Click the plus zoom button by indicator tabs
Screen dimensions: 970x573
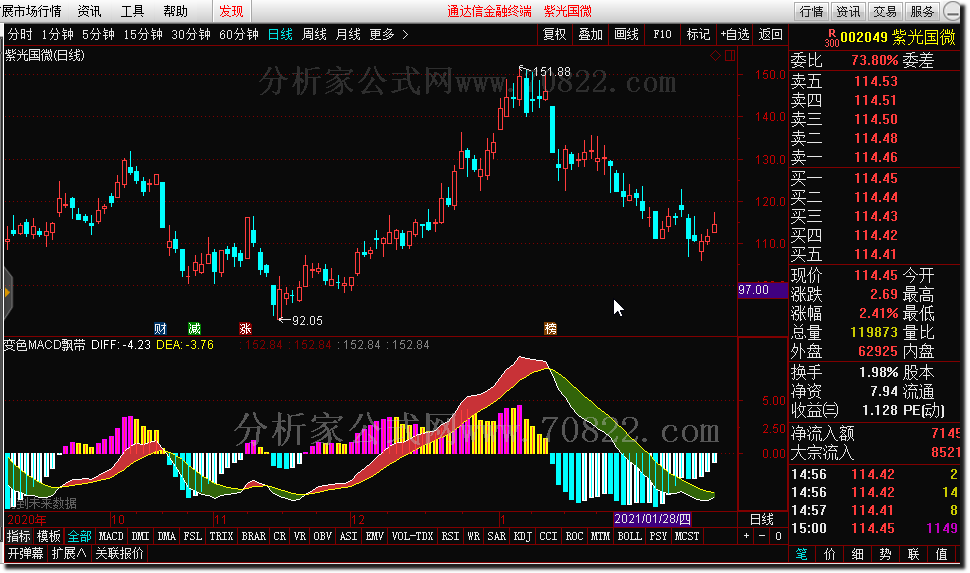747,536
